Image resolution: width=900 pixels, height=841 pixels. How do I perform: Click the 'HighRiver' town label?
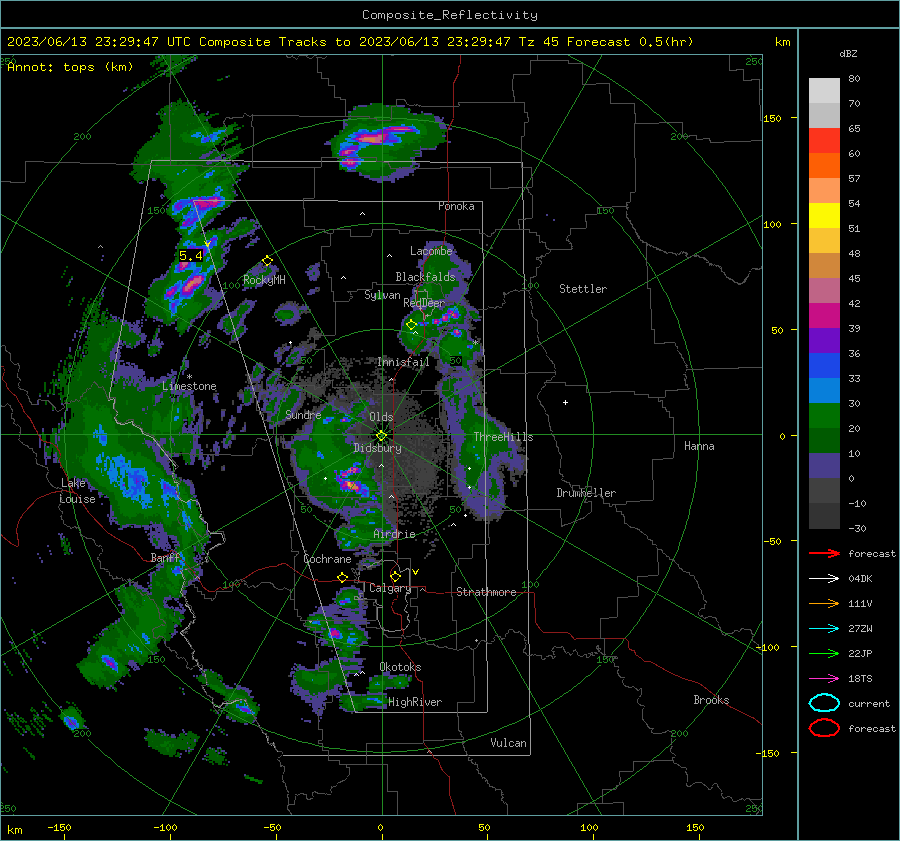(x=415, y=702)
